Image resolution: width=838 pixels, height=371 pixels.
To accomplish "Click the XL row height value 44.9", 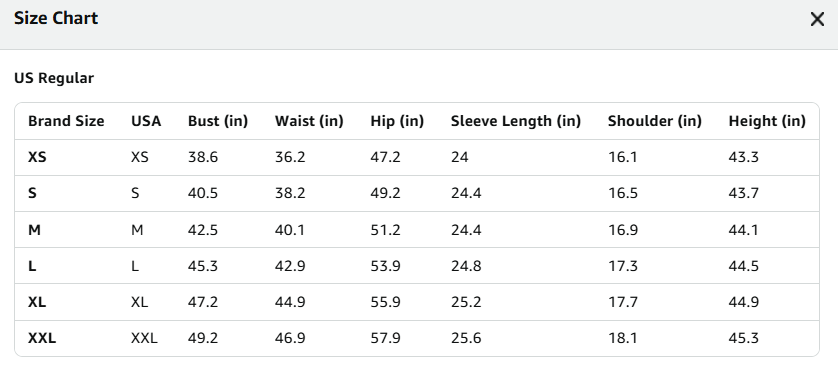I will [743, 302].
